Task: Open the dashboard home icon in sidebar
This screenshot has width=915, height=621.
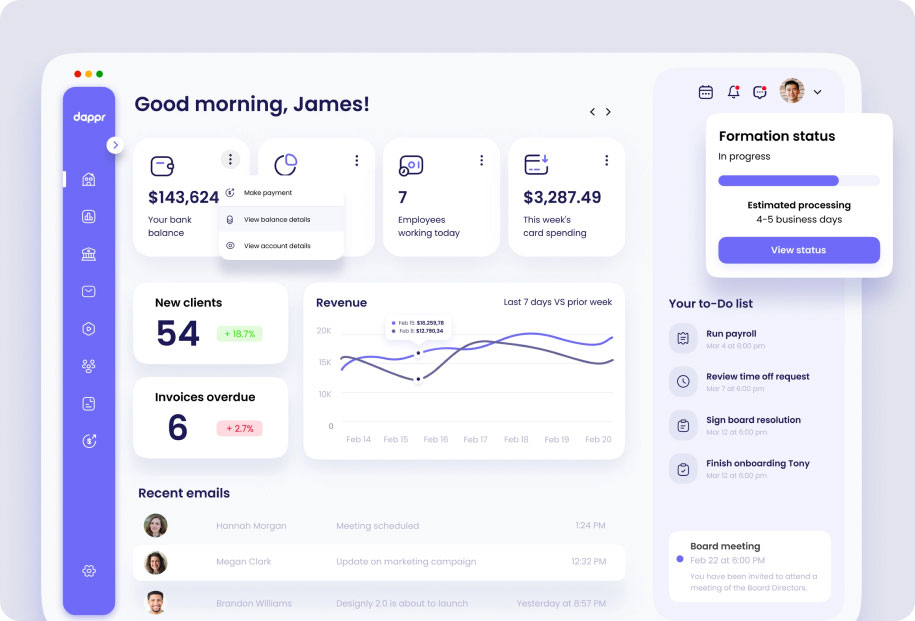Action: point(89,180)
